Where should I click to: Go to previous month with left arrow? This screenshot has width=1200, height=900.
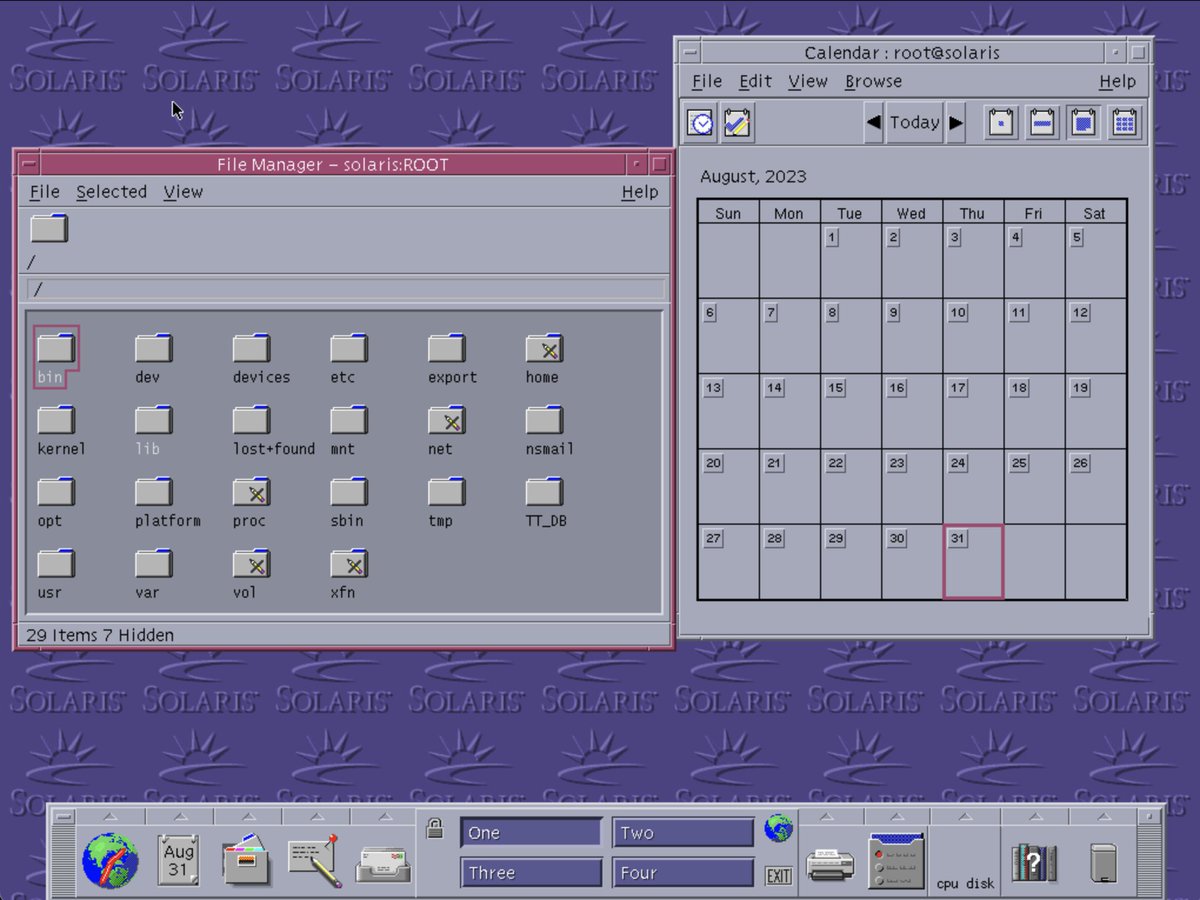coord(873,123)
